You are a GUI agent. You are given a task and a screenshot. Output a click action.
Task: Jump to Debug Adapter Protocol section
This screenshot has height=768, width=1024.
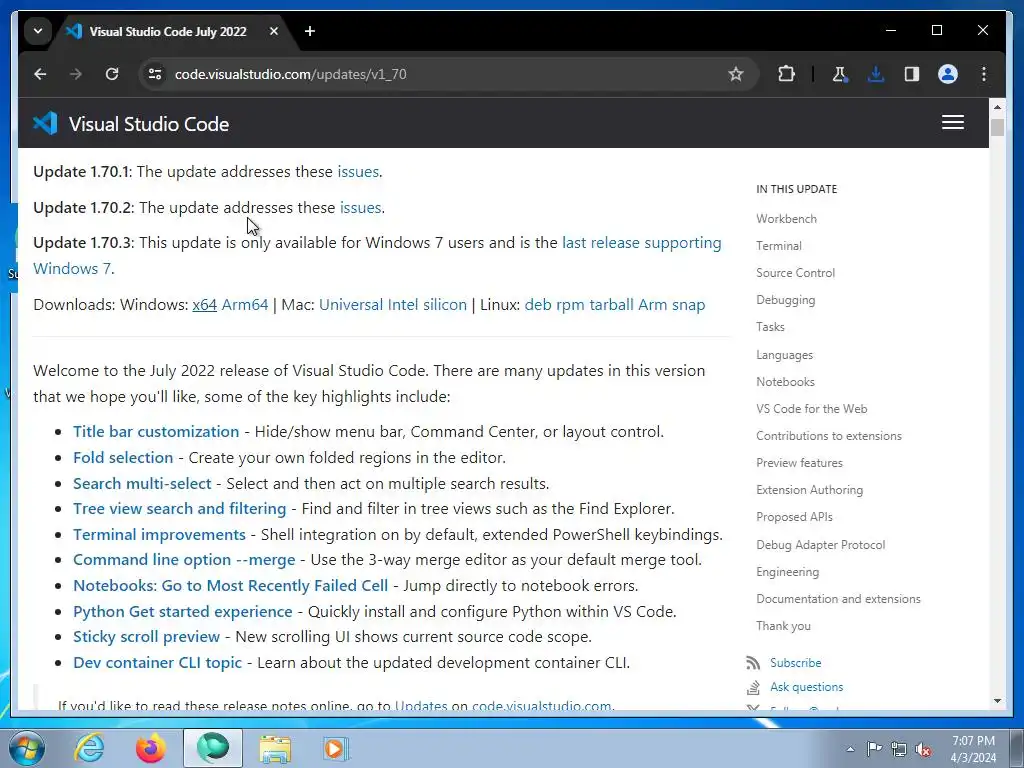(820, 545)
